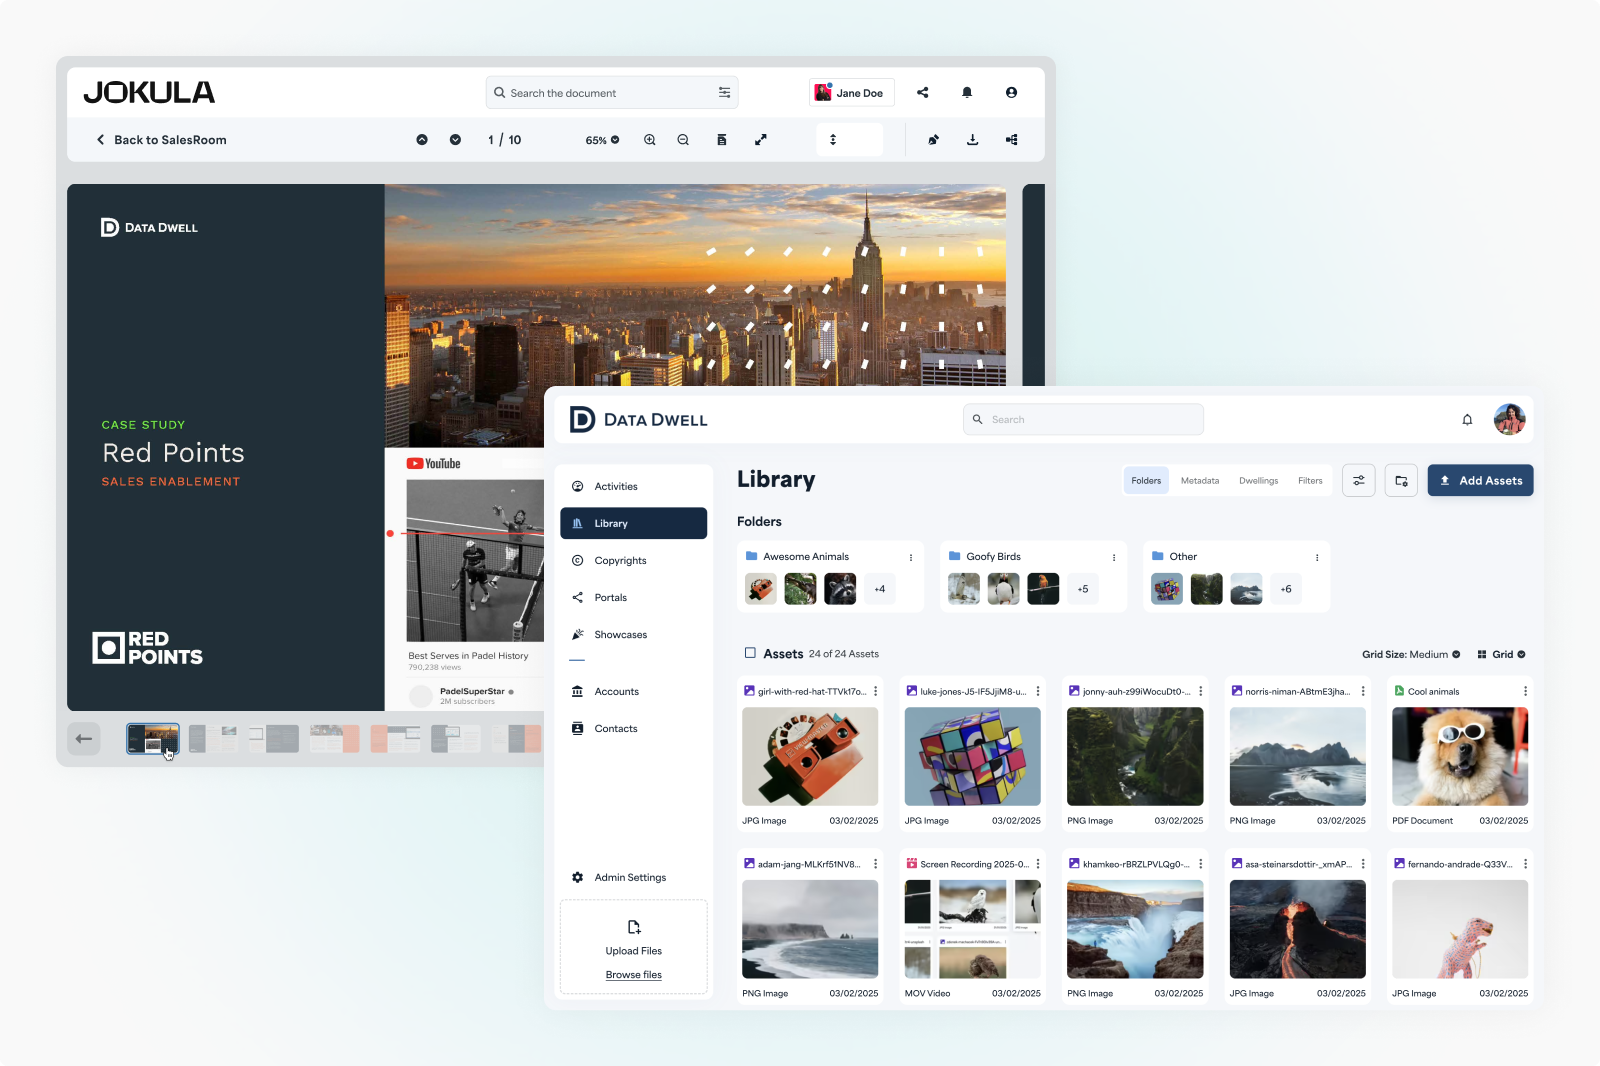Click the new folder icon button
Screen dimensions: 1600x1066
pyautogui.click(x=1401, y=481)
